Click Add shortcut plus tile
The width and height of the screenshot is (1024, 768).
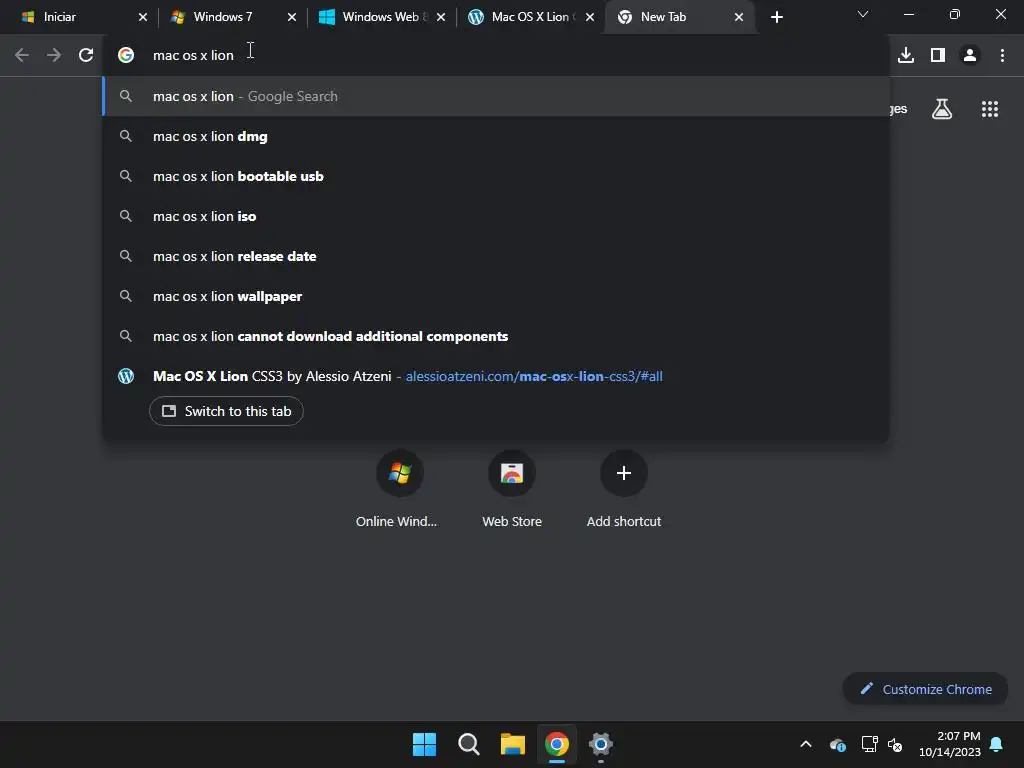[x=624, y=490]
